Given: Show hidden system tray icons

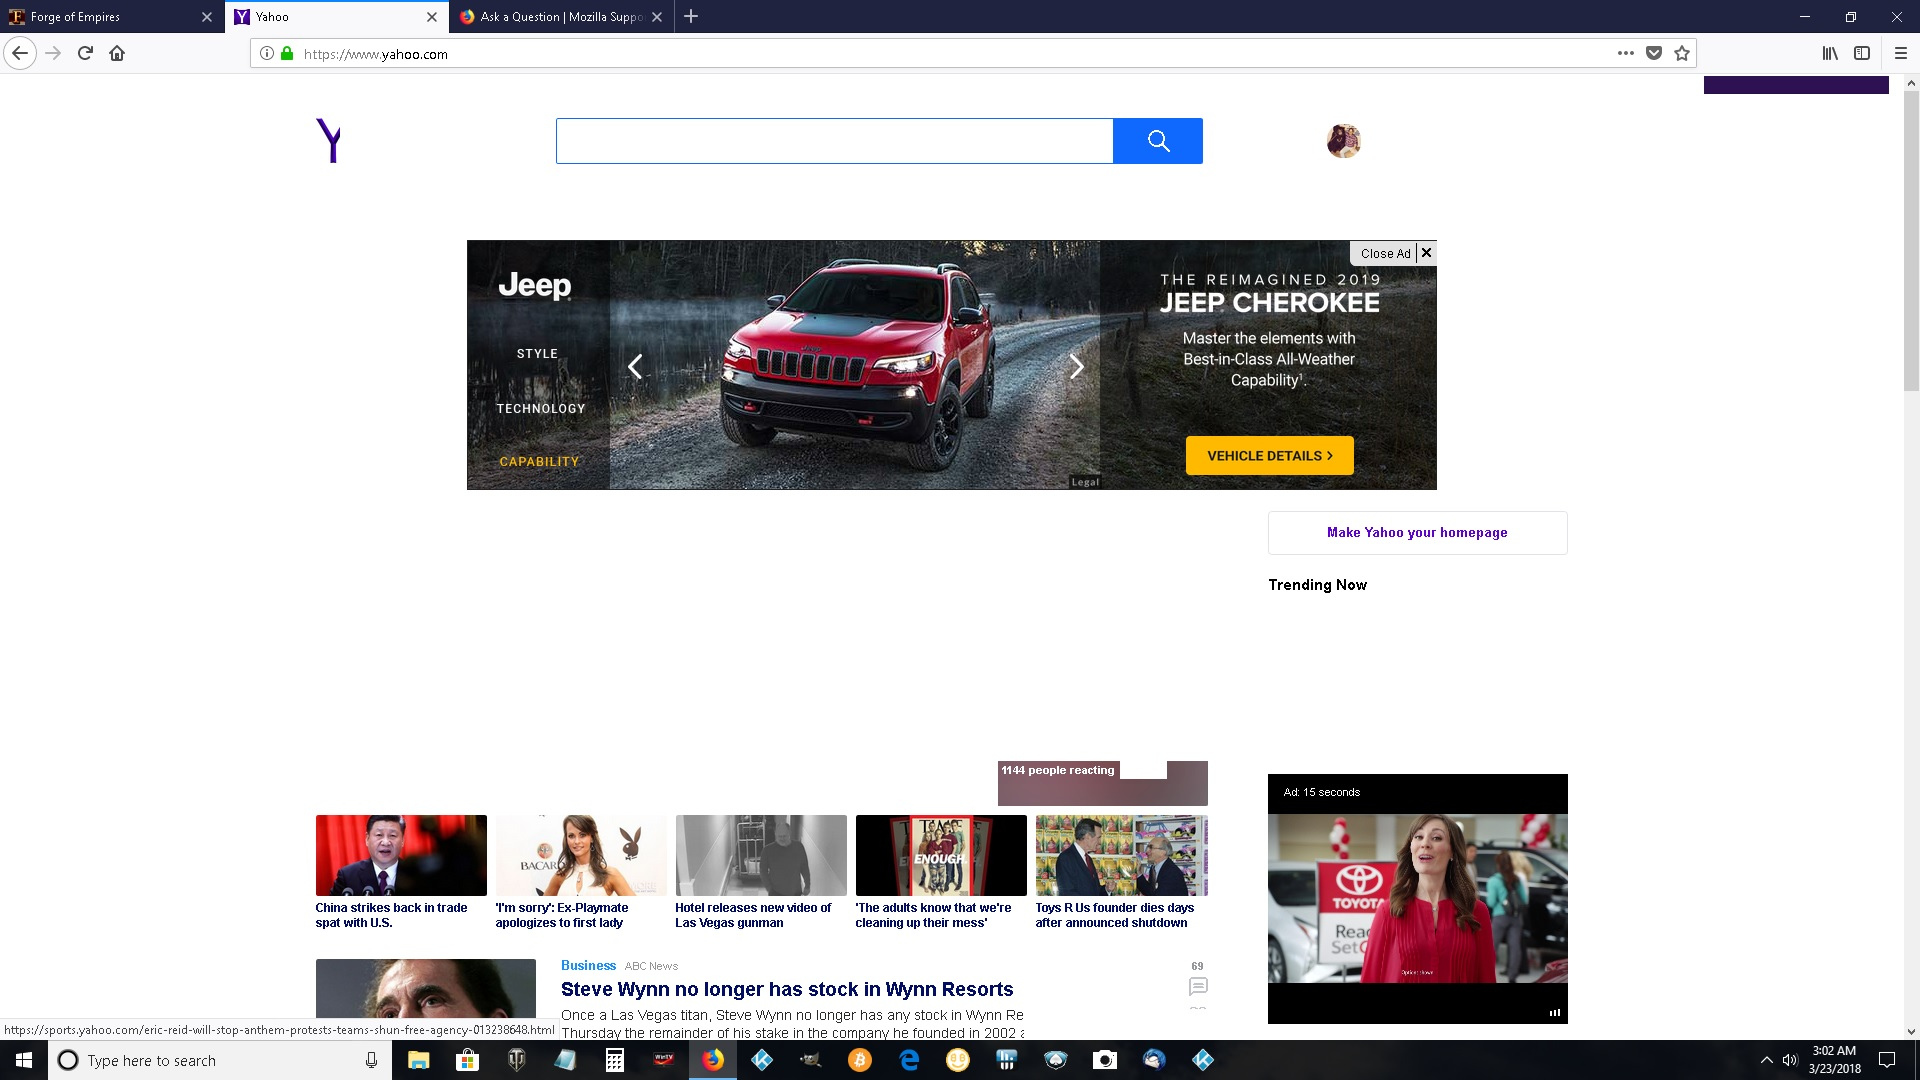Looking at the screenshot, I should tap(1767, 1060).
